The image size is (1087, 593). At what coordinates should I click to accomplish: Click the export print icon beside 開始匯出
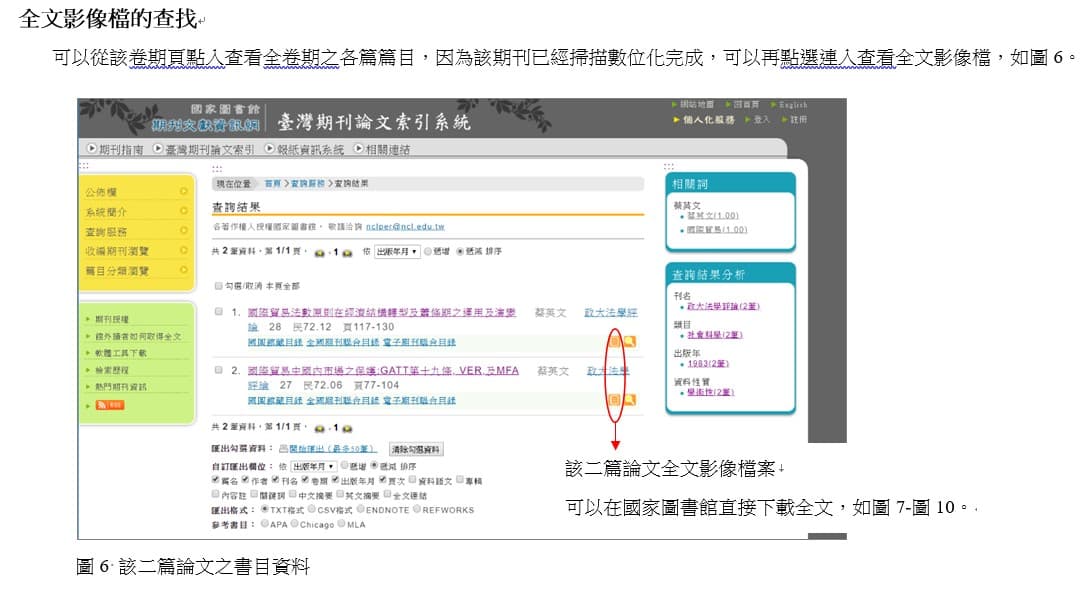click(x=284, y=449)
